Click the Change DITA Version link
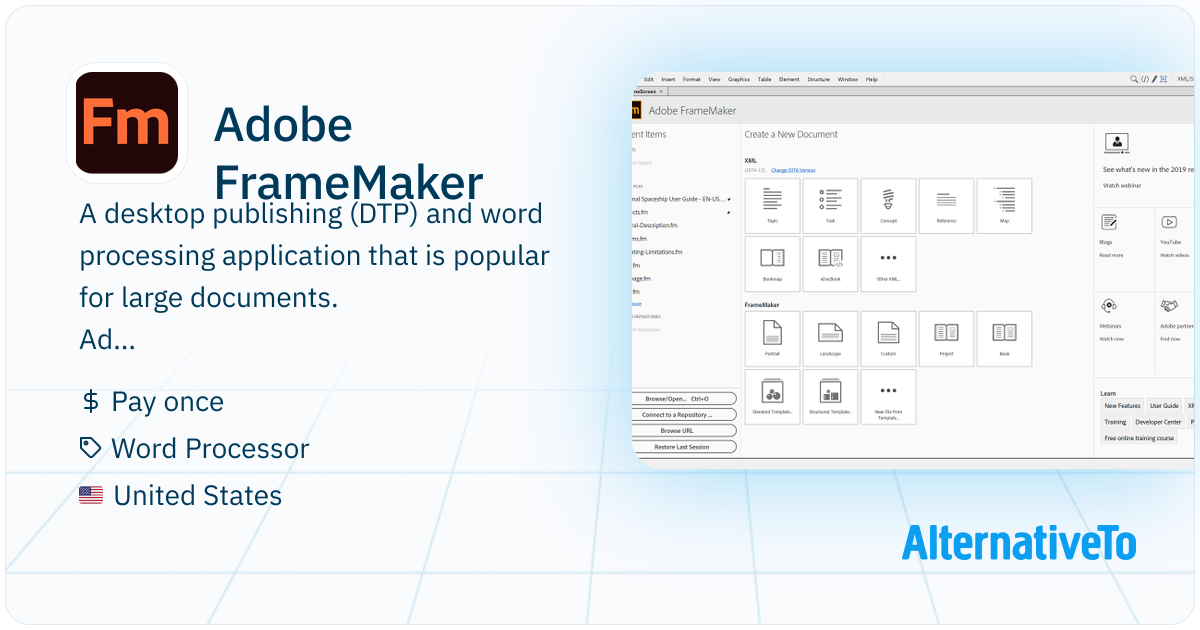Screen dimensions: 1200x630 (793, 170)
